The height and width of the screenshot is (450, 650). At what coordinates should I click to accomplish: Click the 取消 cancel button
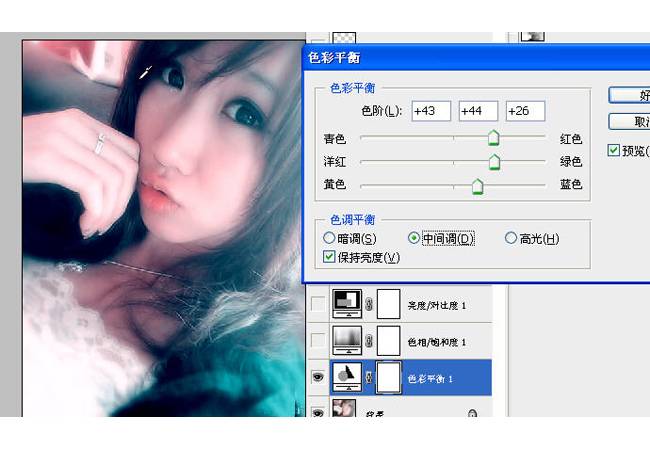pyautogui.click(x=629, y=122)
